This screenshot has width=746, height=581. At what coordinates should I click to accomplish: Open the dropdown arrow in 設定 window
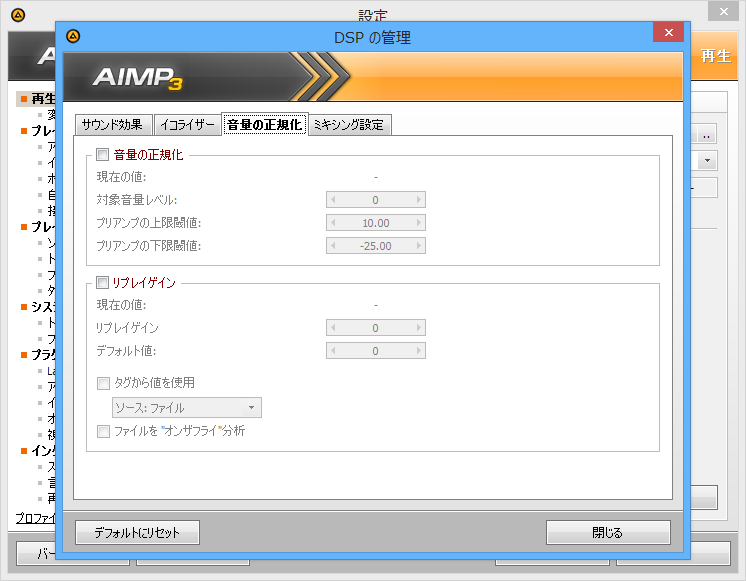(x=707, y=160)
